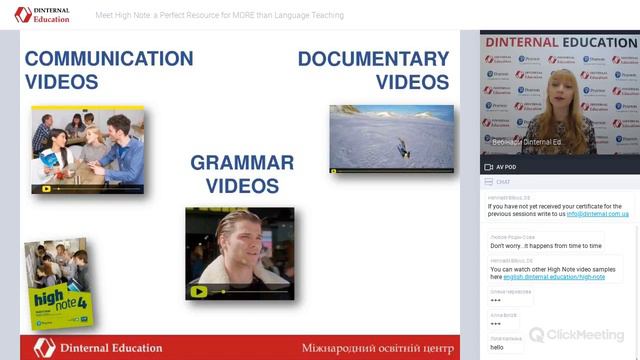This screenshot has width=640, height=360.
Task: Play the communication video with yellow play button
Action: point(46,189)
